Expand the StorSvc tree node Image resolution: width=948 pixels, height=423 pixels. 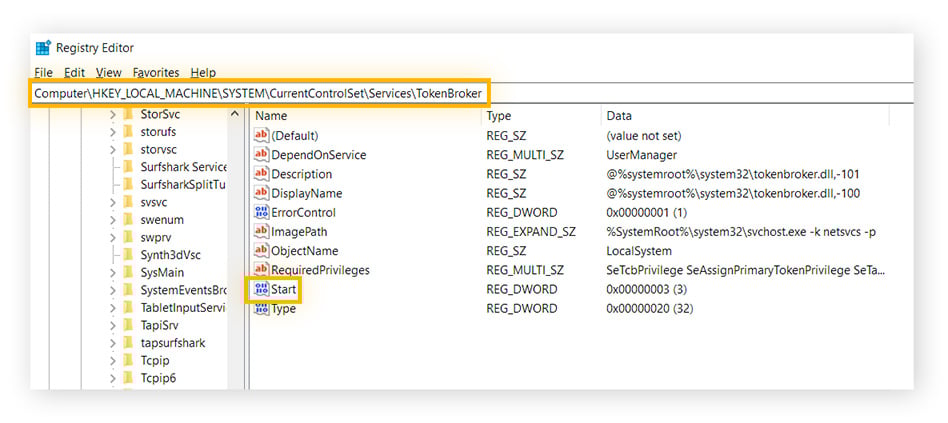pos(113,114)
